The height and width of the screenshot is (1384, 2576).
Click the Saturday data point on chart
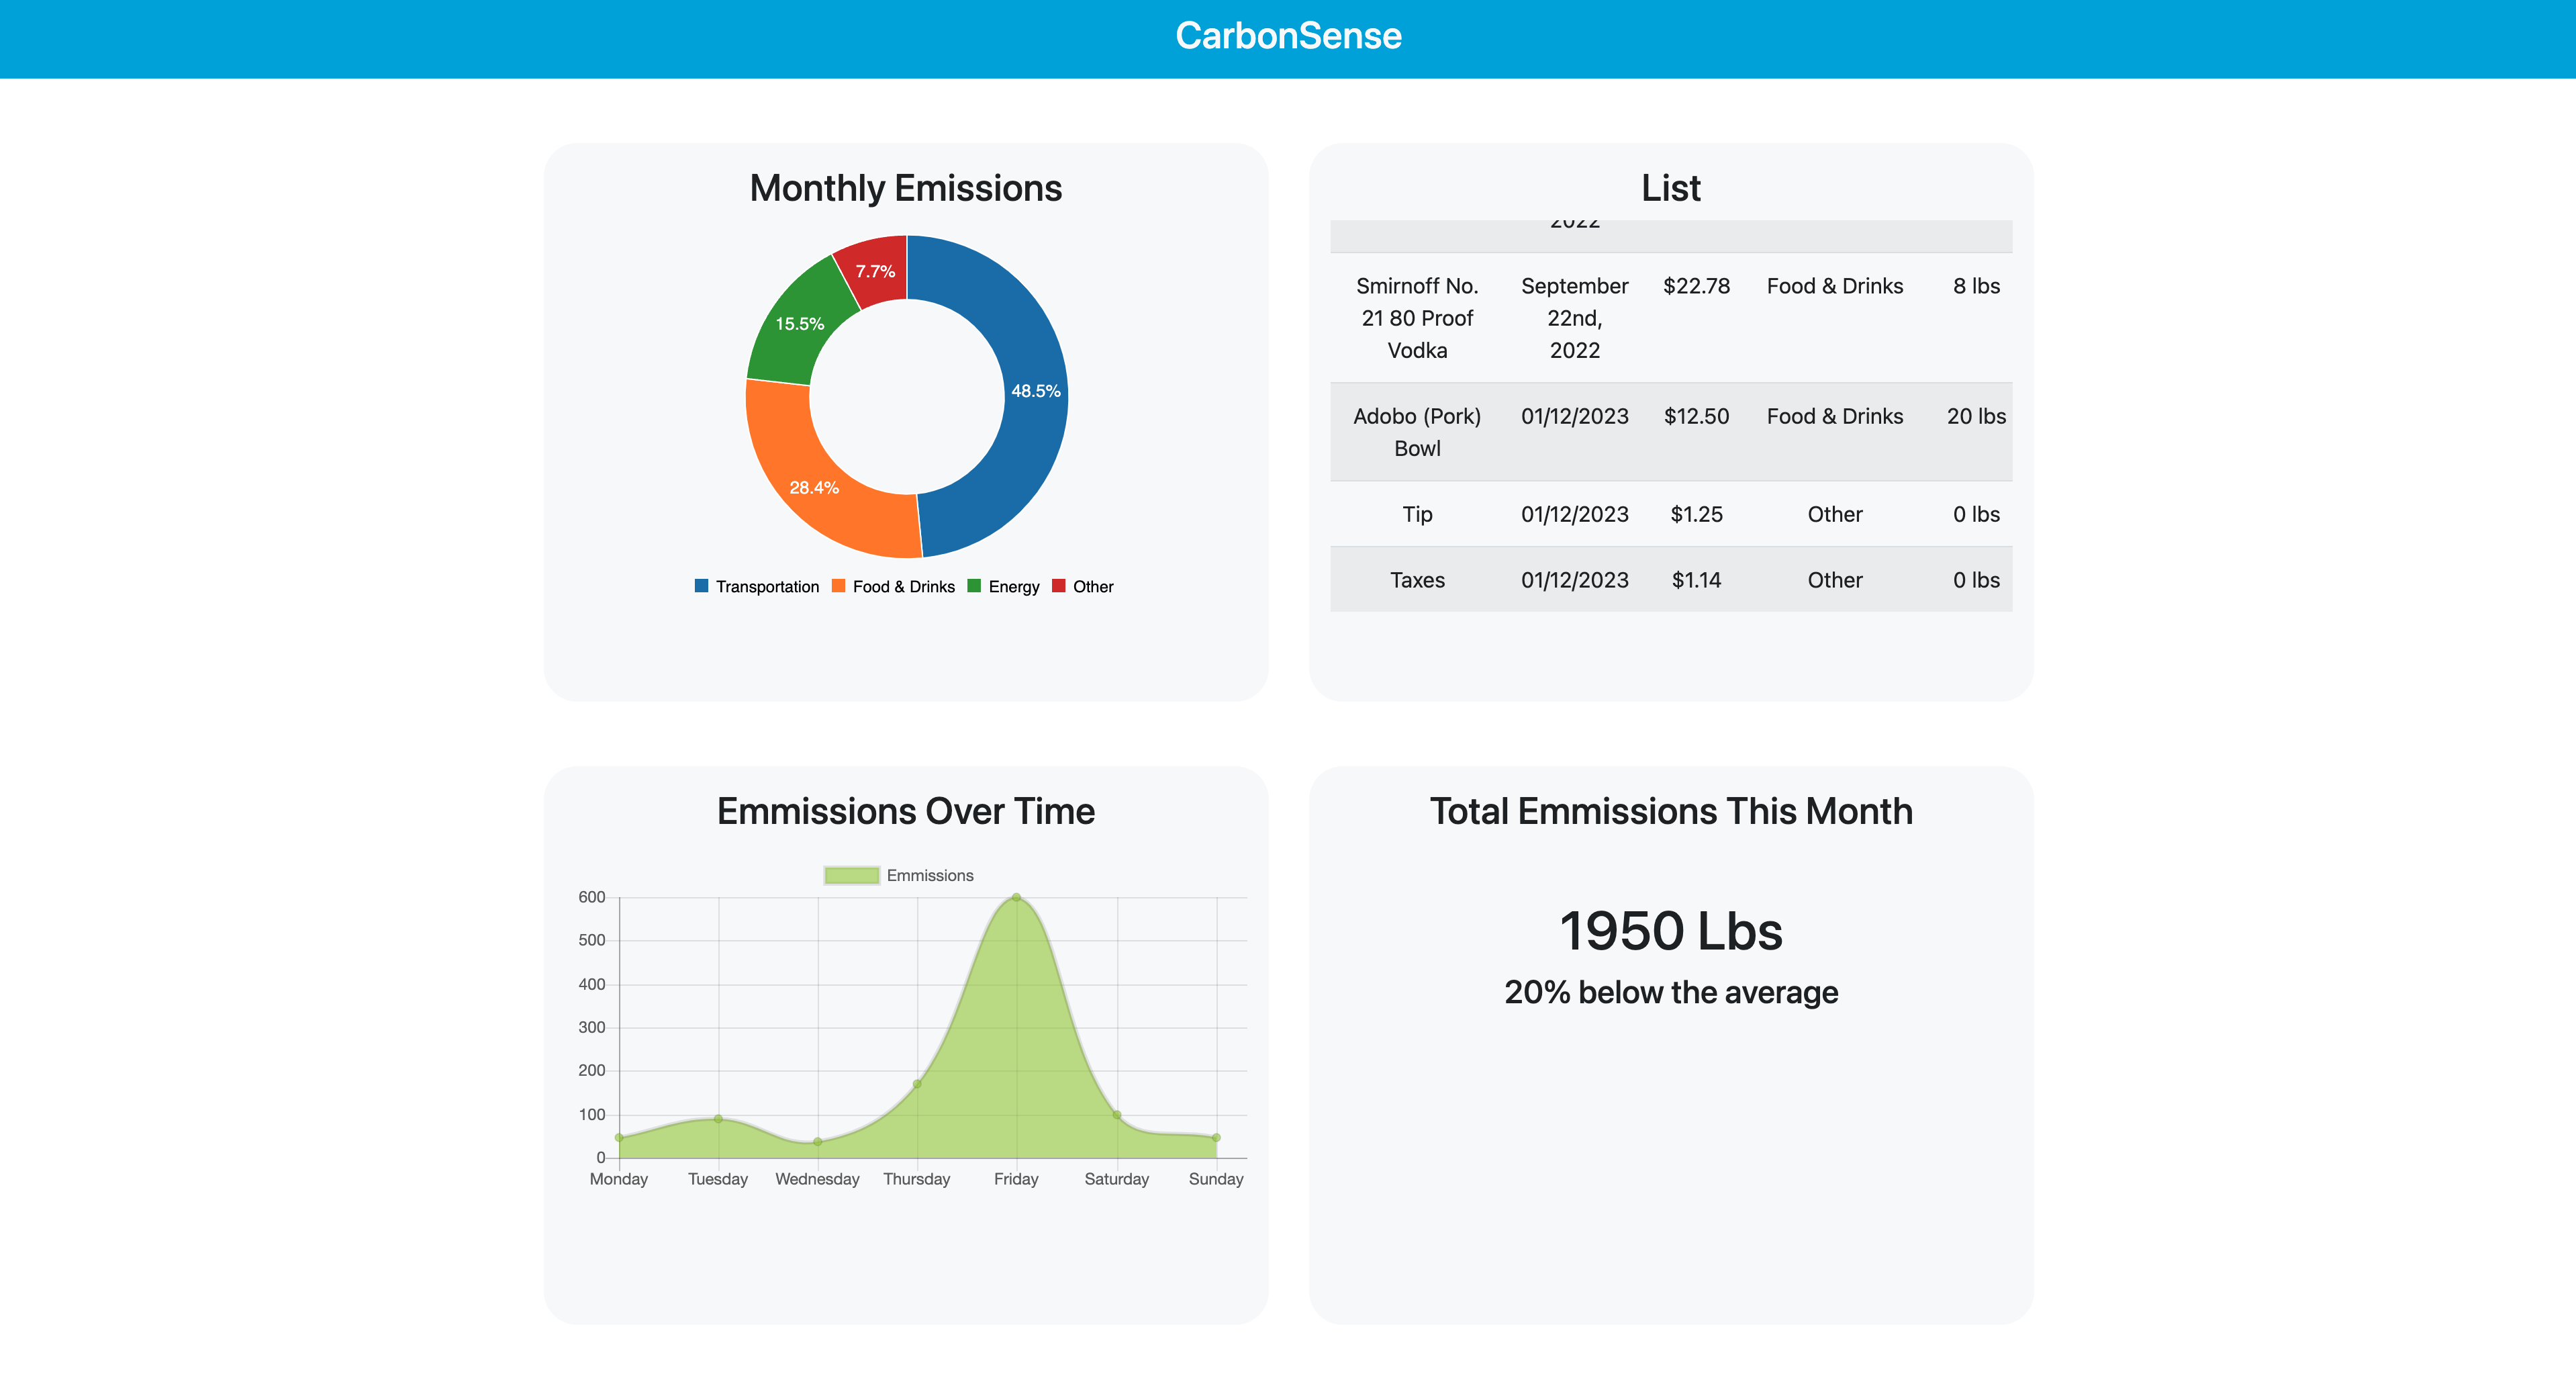click(1117, 1114)
